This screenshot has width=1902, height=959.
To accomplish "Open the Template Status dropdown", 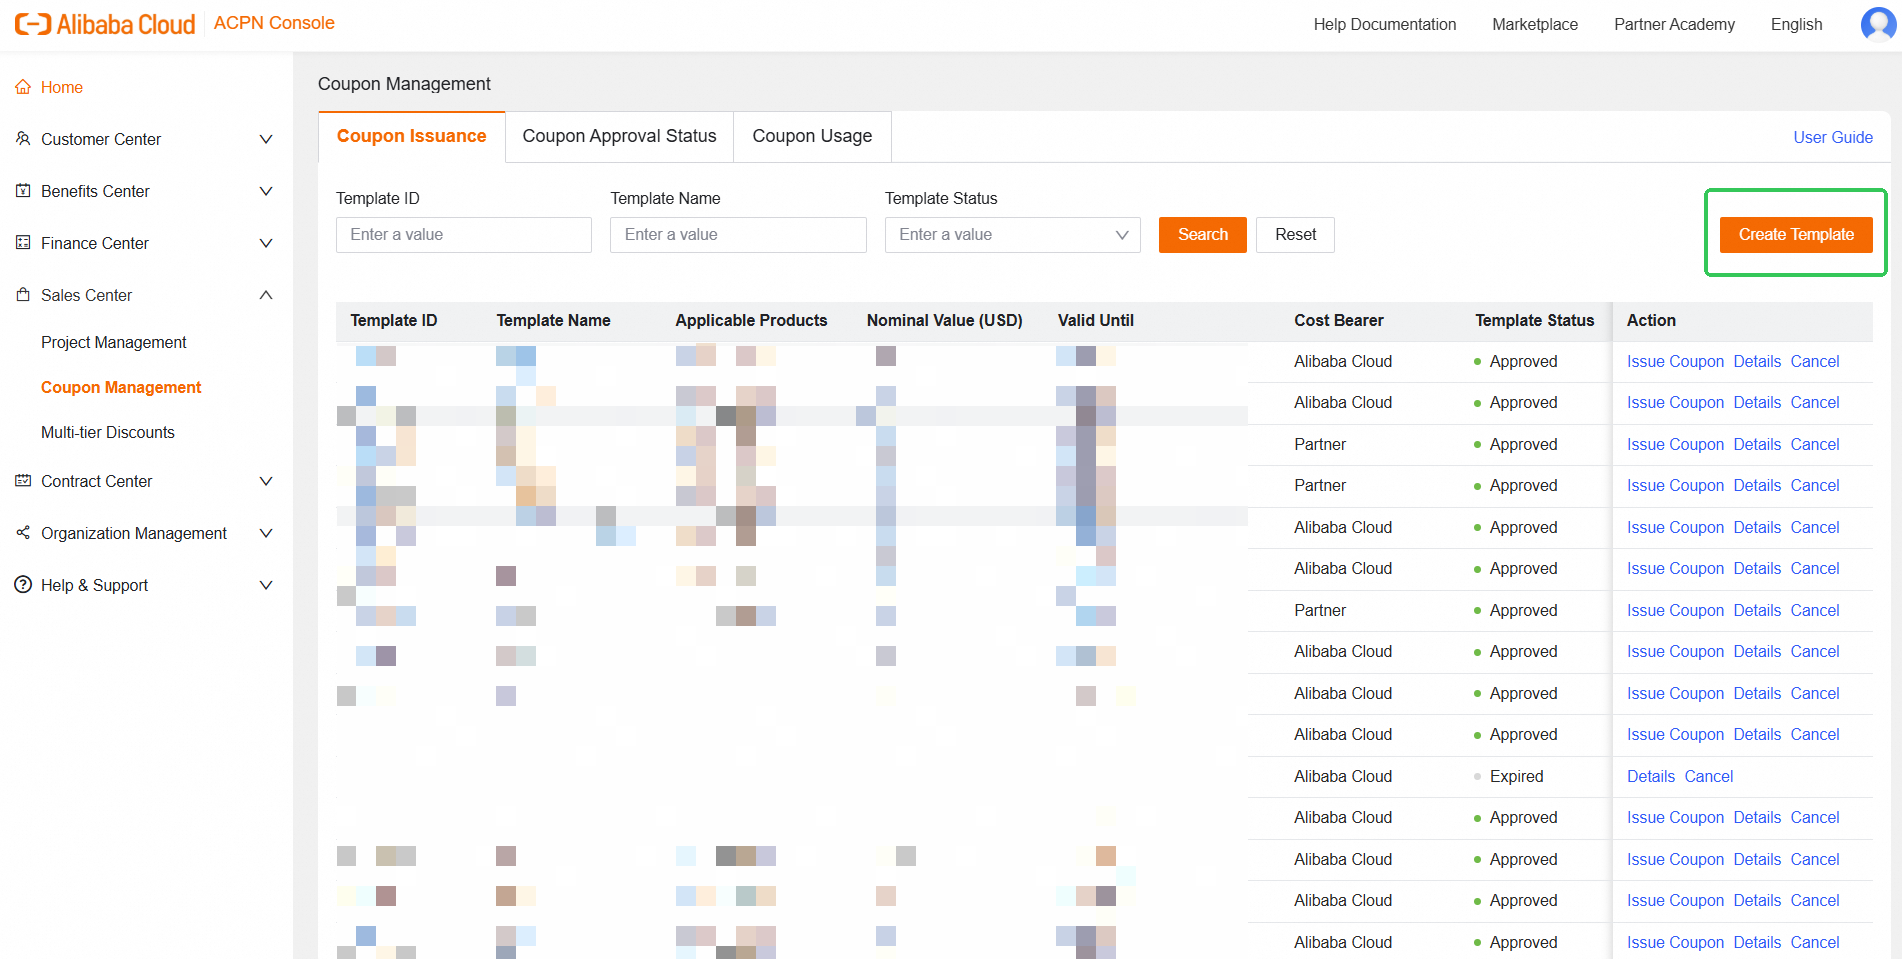I will click(1012, 235).
